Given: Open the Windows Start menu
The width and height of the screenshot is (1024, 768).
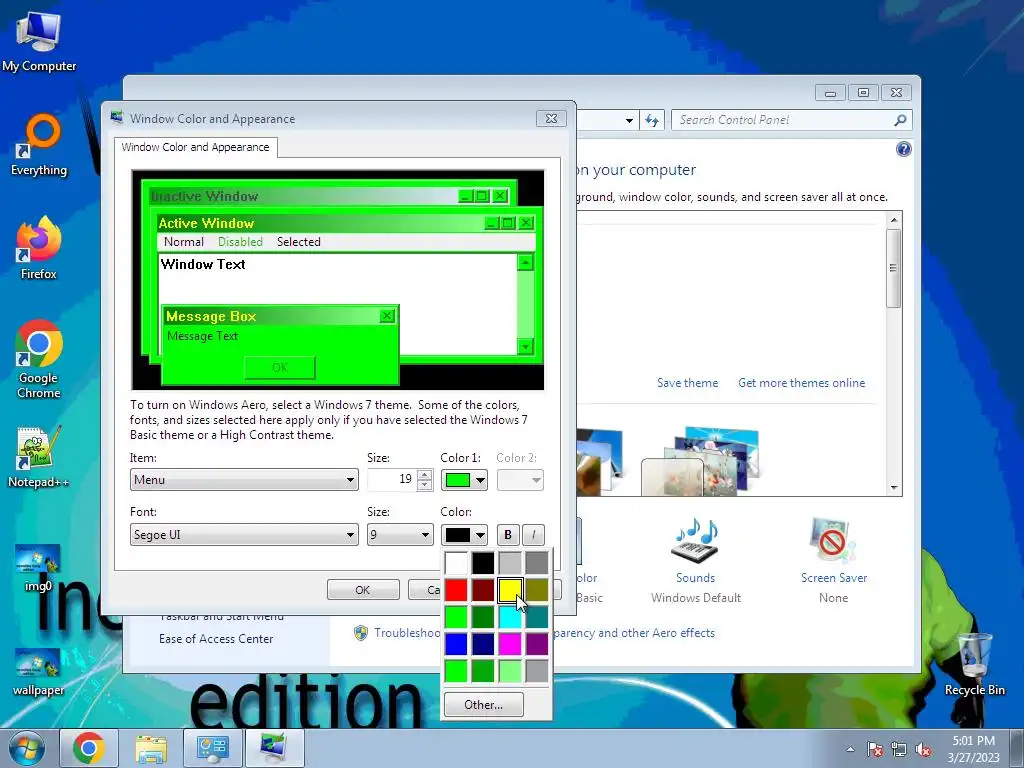Looking at the screenshot, I should 26,748.
